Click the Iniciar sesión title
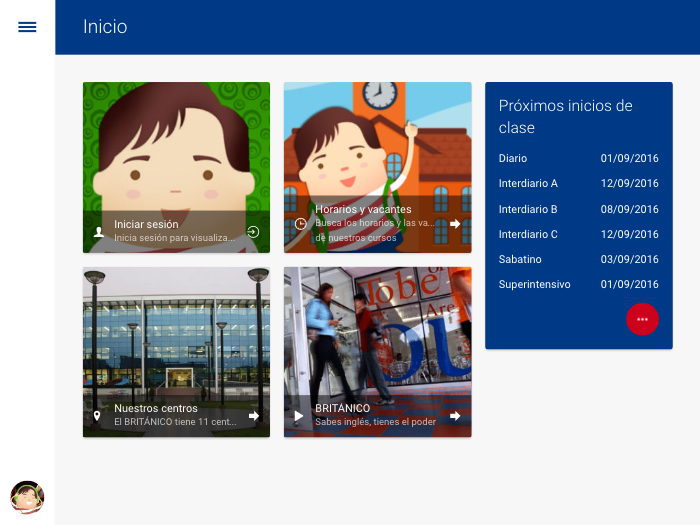This screenshot has height=525, width=700. (146, 224)
